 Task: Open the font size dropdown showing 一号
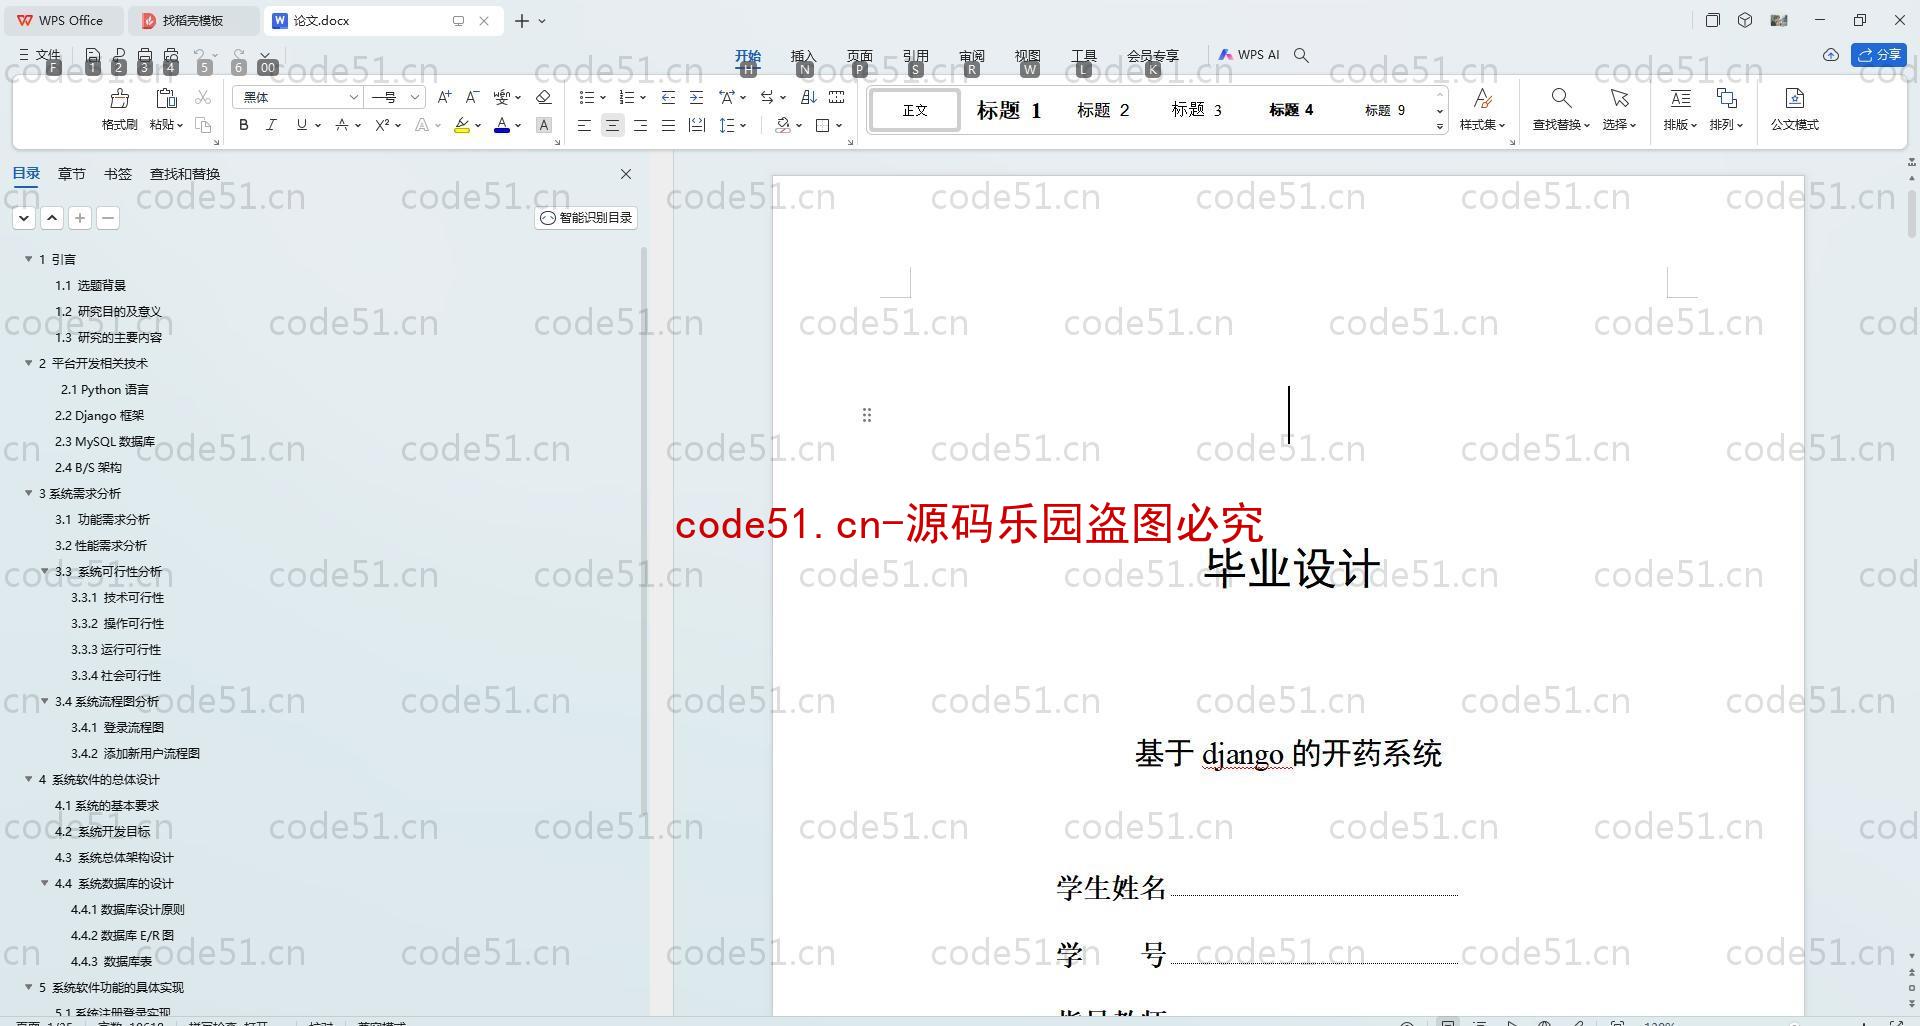coord(414,97)
